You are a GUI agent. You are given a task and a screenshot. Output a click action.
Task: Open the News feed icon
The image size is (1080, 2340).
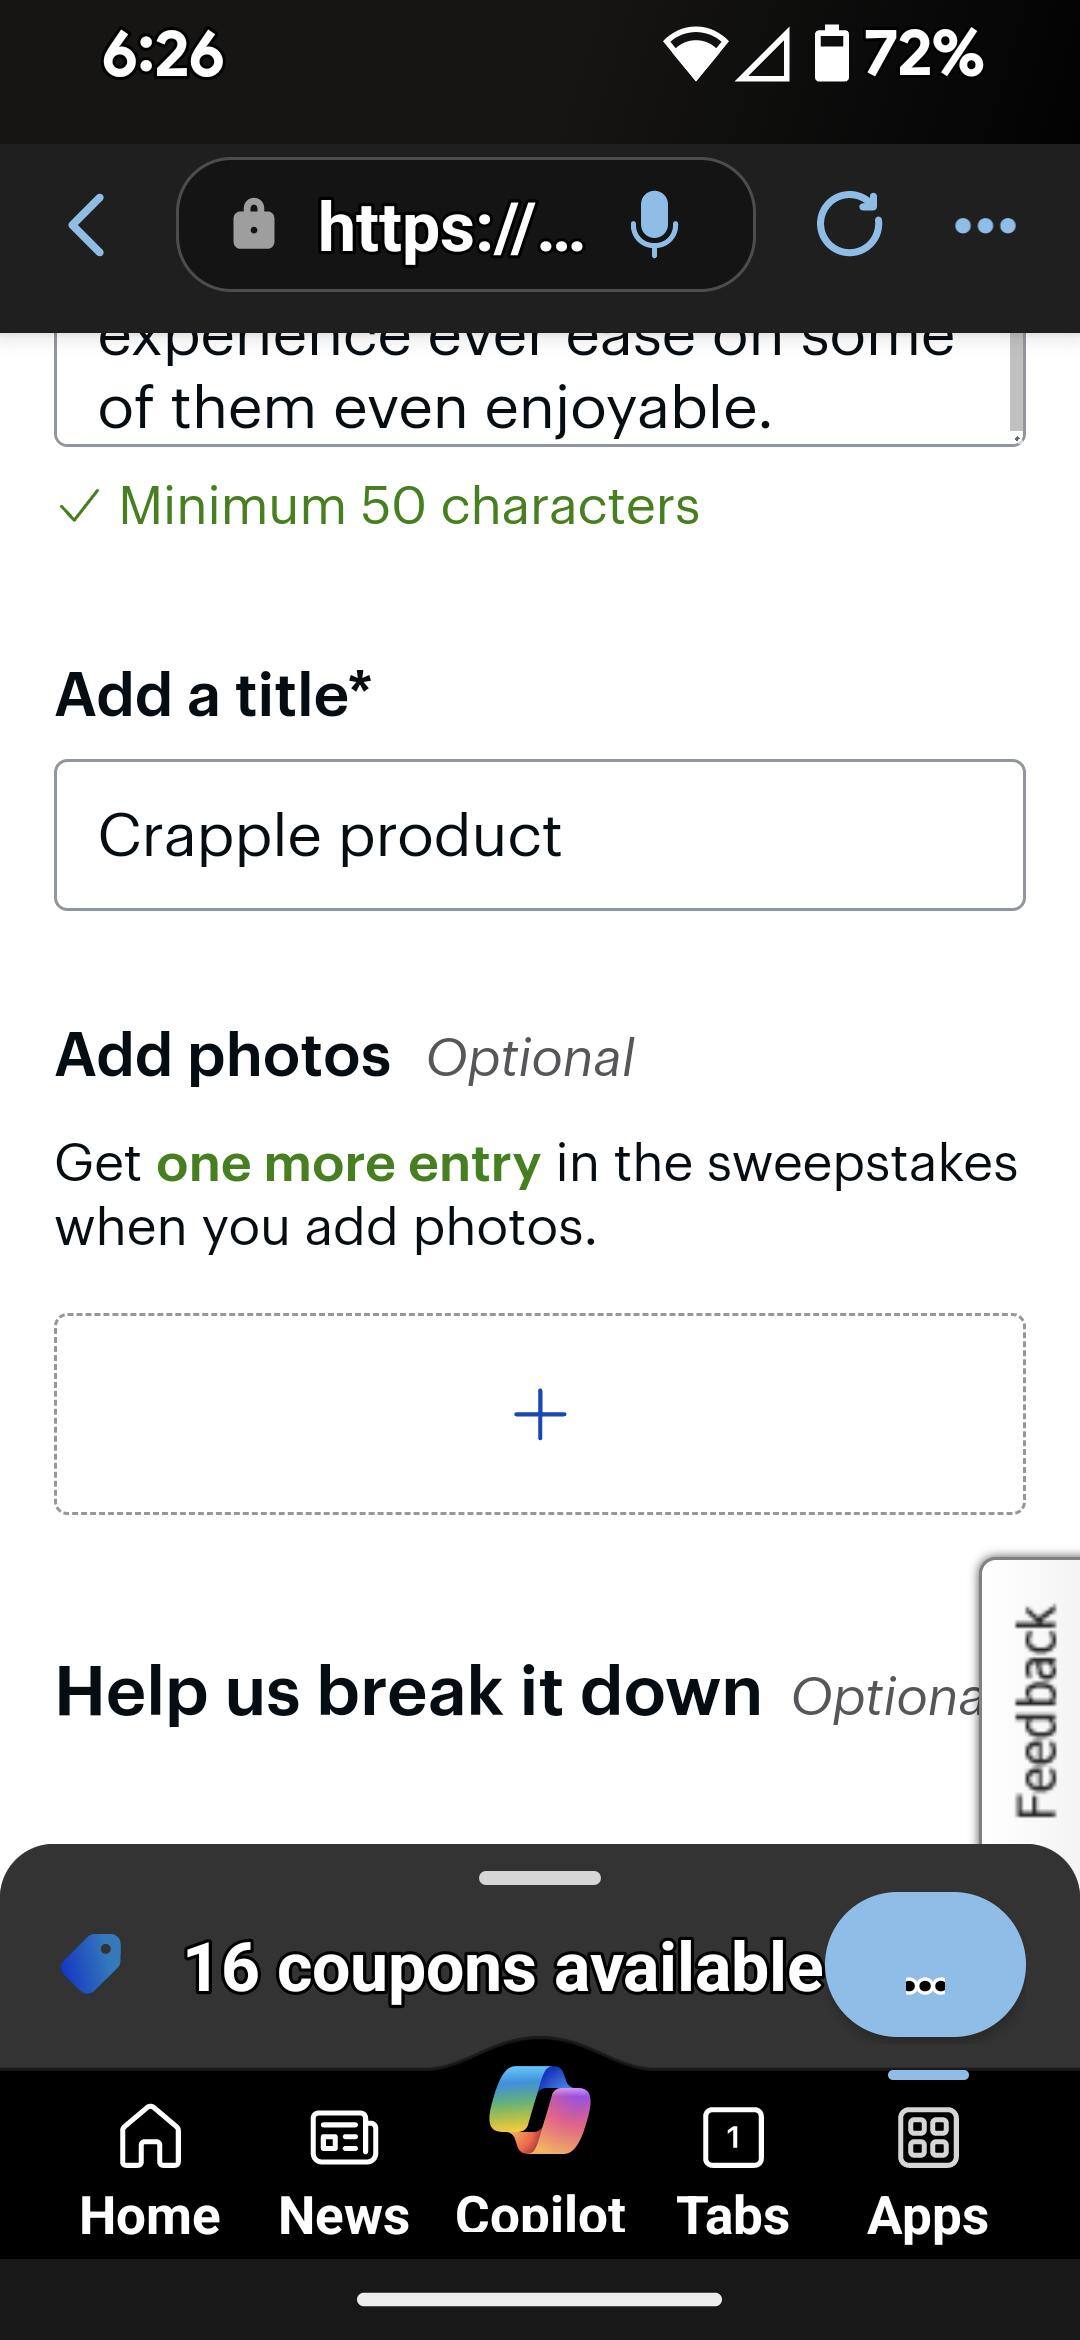coord(344,2160)
